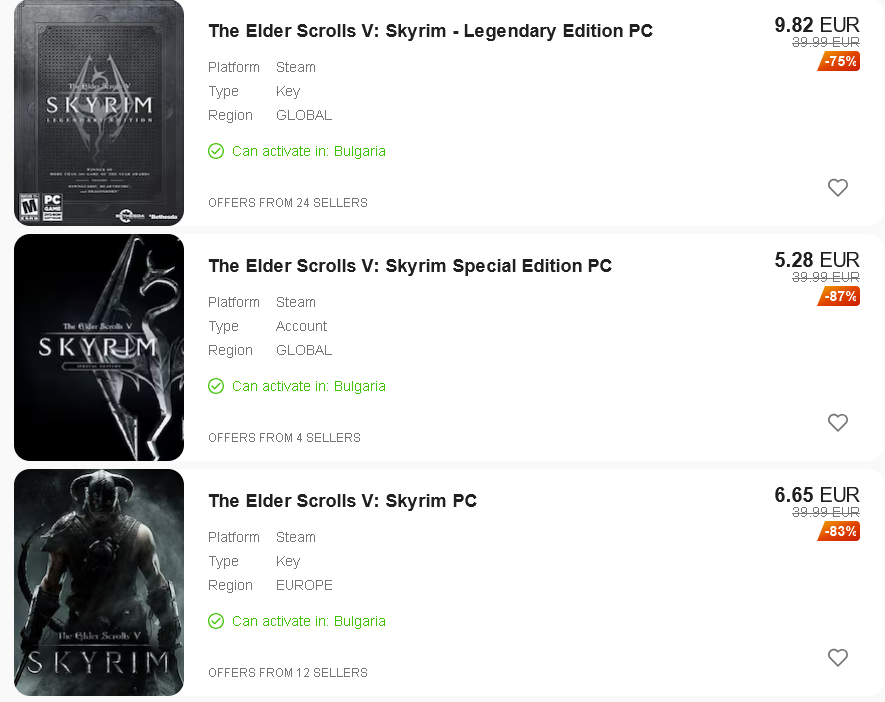View offers from 12 sellers
This screenshot has height=702, width=885.
(288, 672)
